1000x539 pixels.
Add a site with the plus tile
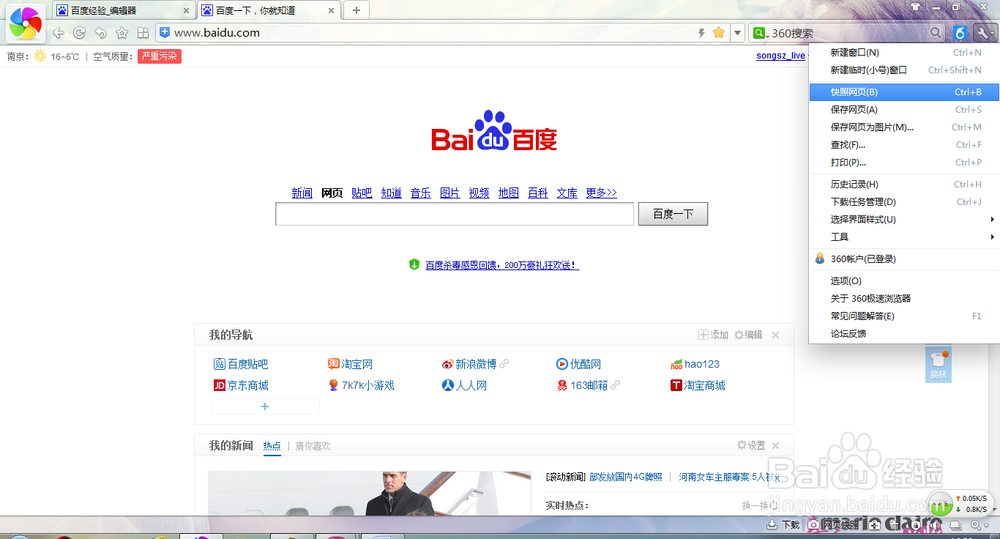point(265,406)
